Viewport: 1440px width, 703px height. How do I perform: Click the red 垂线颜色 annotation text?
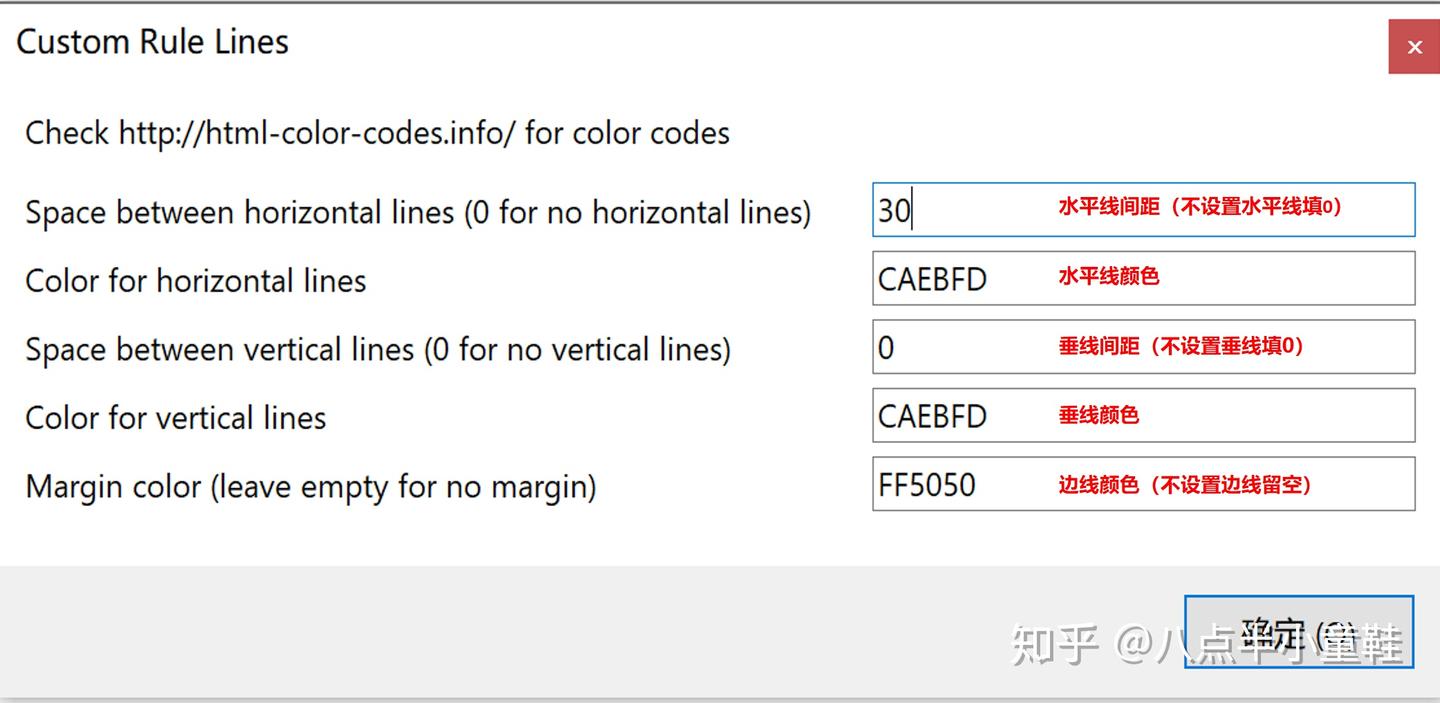coord(1098,413)
